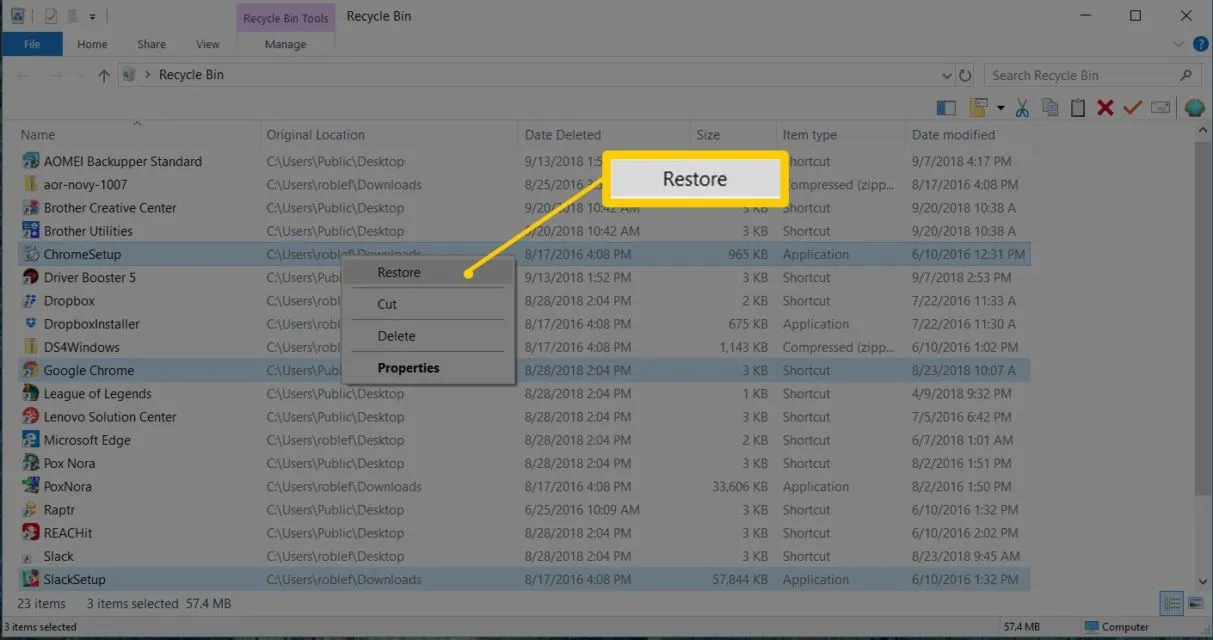Click the red X Delete icon
1213x640 pixels.
[x=1105, y=107]
